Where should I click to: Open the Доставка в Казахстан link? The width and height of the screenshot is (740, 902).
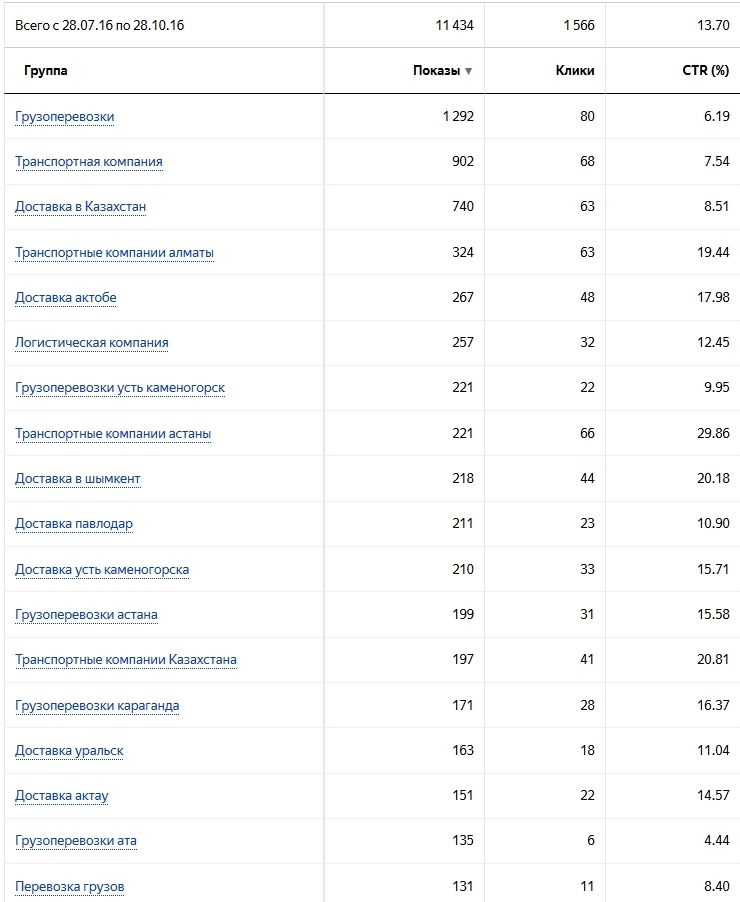81,207
